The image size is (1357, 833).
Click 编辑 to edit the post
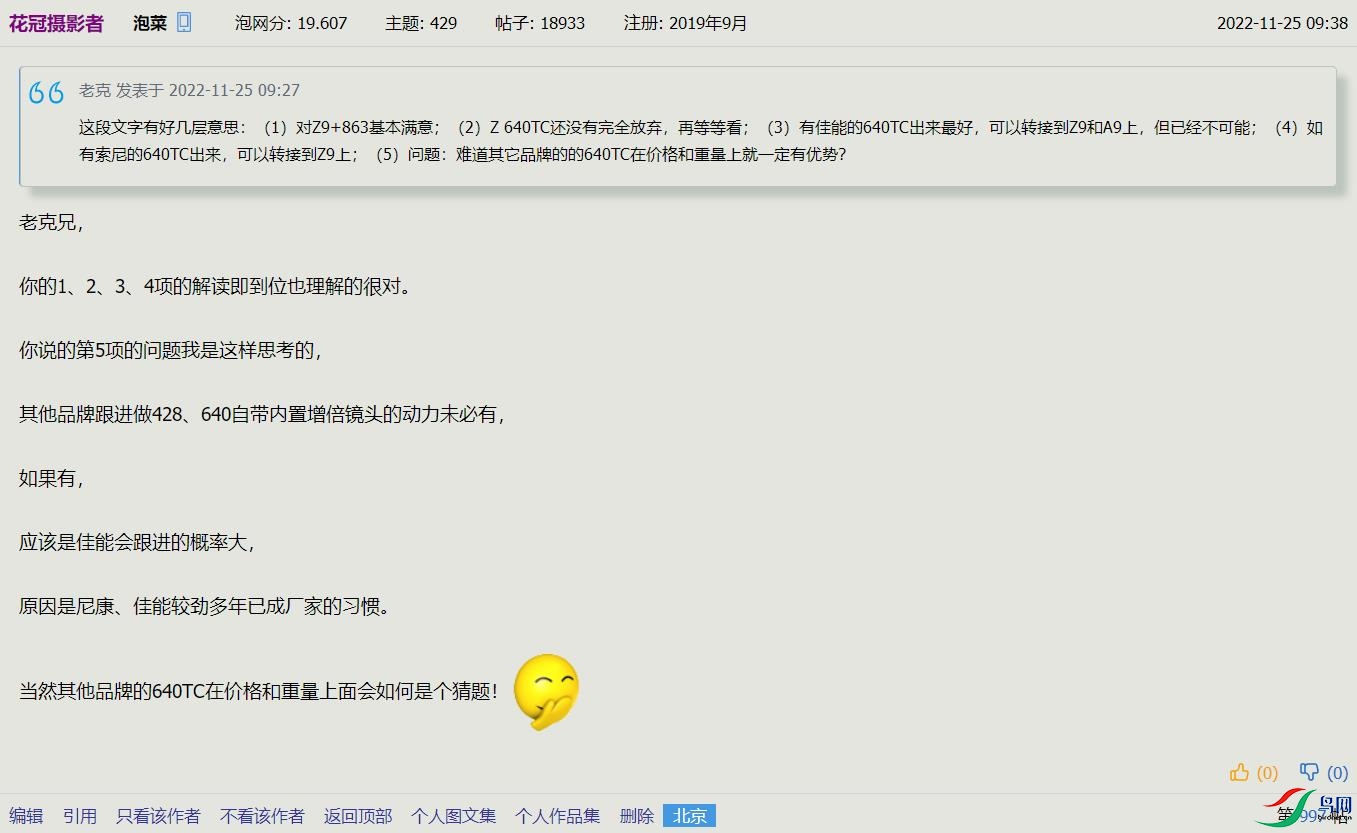[x=26, y=816]
